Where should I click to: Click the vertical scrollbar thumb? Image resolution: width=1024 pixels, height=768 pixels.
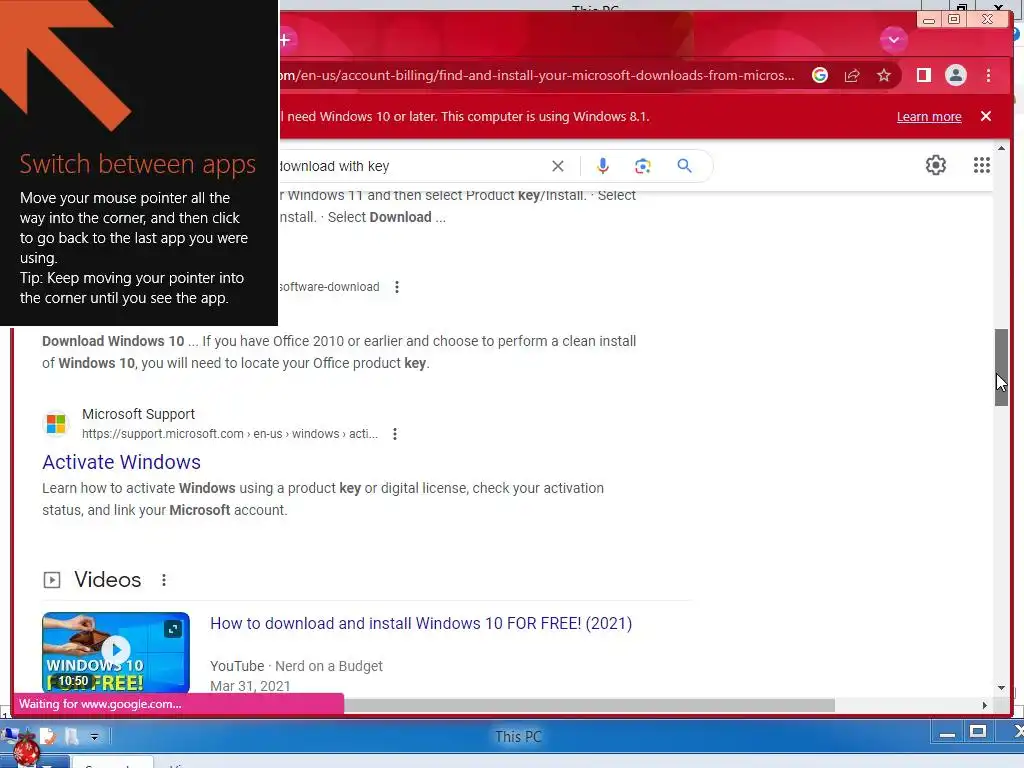pyautogui.click(x=1001, y=368)
